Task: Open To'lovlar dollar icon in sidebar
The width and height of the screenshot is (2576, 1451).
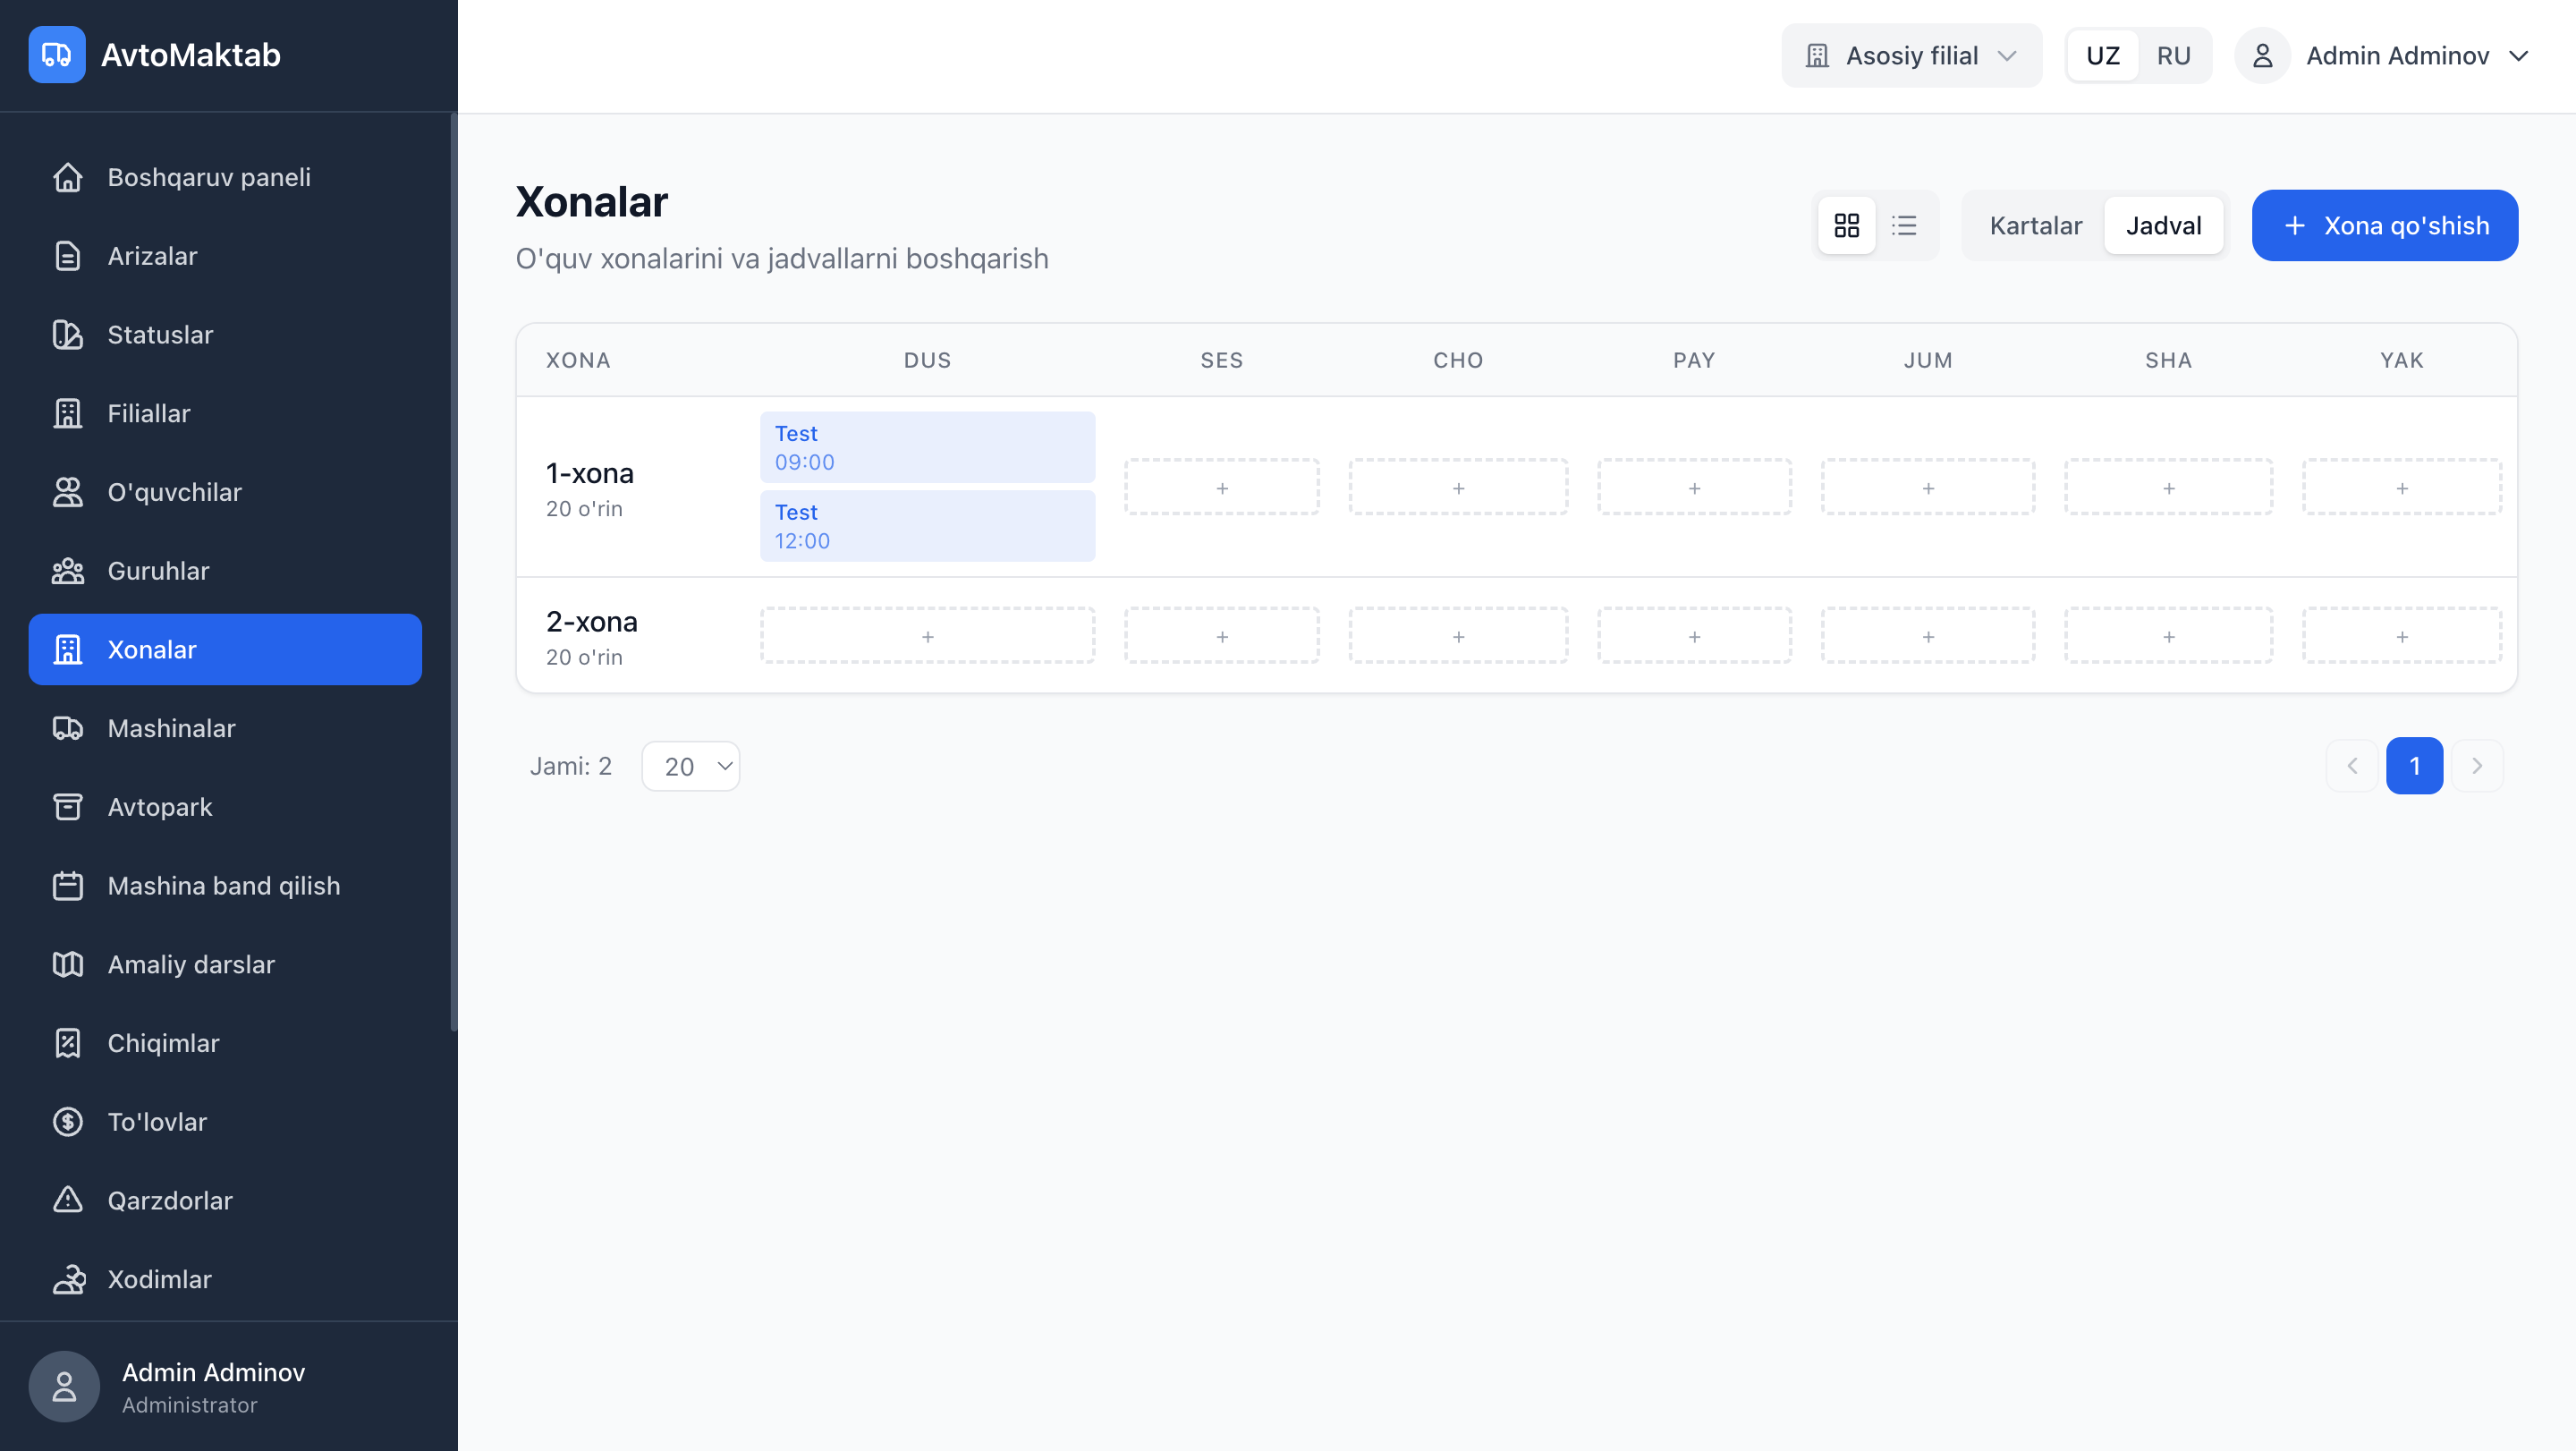Action: tap(67, 1121)
